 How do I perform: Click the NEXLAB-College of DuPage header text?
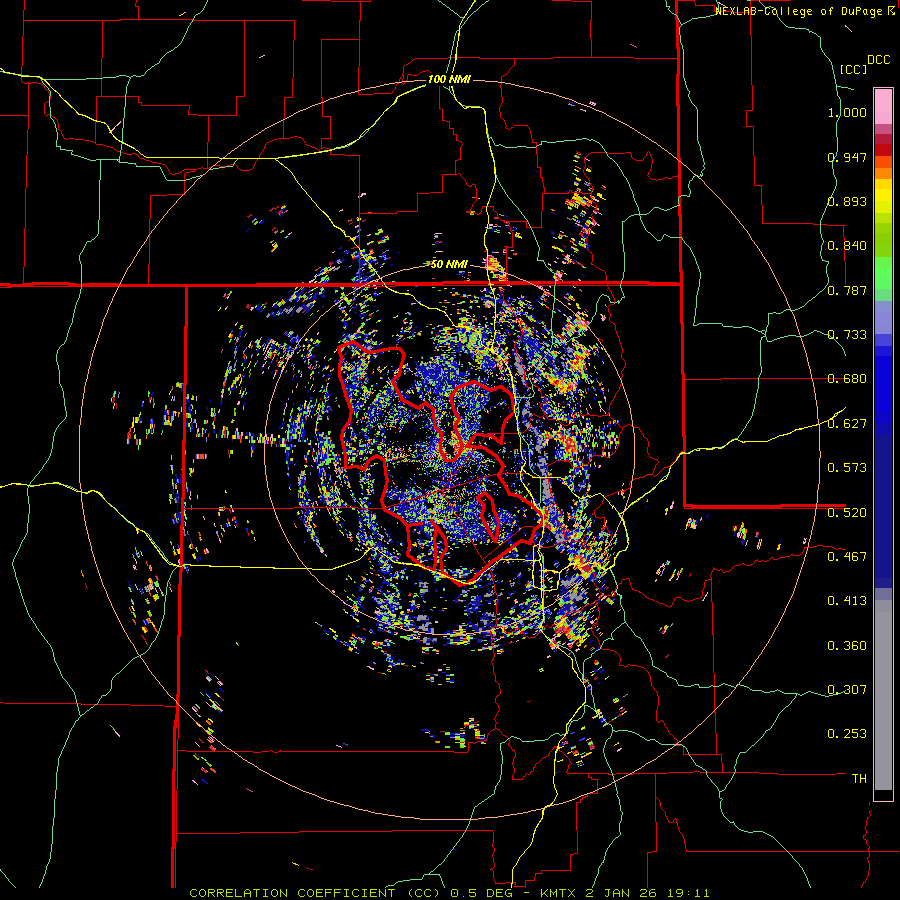tap(798, 11)
